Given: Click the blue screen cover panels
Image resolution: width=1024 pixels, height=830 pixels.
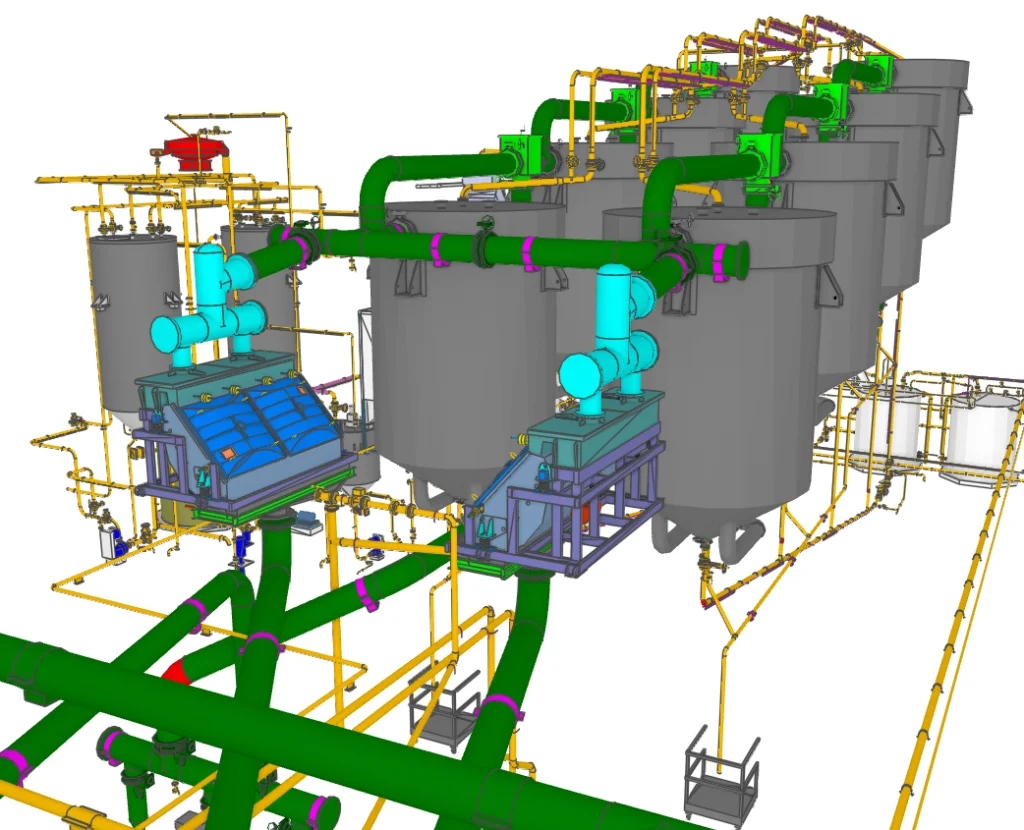Looking at the screenshot, I should (x=250, y=419).
